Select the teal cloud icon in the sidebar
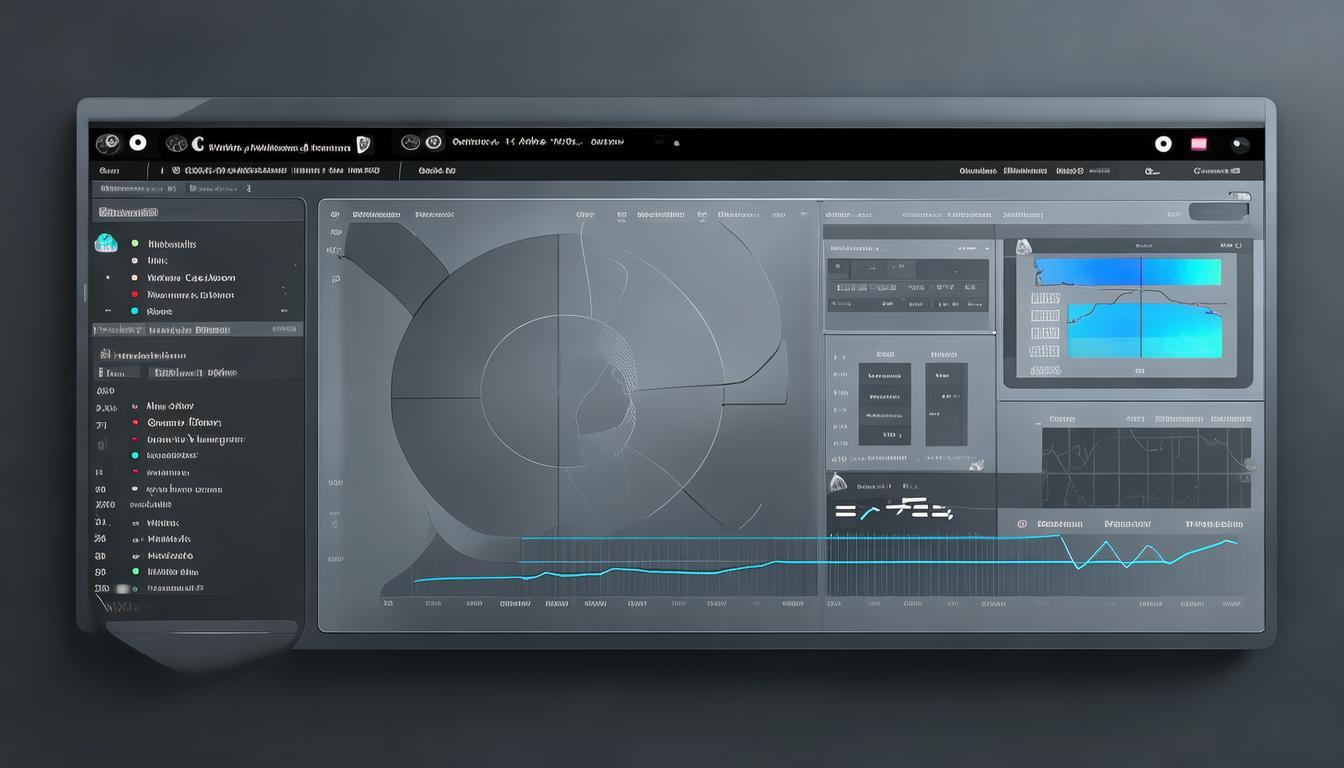 [x=106, y=243]
